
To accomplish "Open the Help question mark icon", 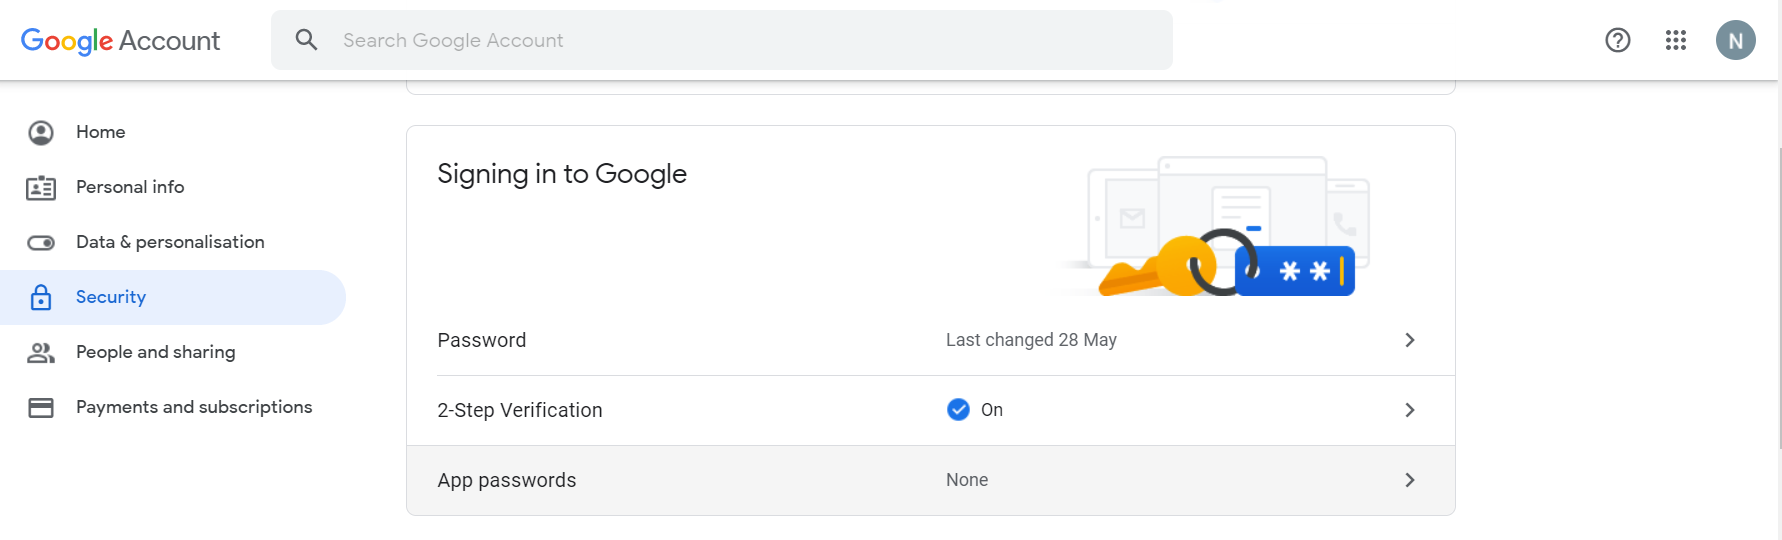I will (x=1617, y=40).
